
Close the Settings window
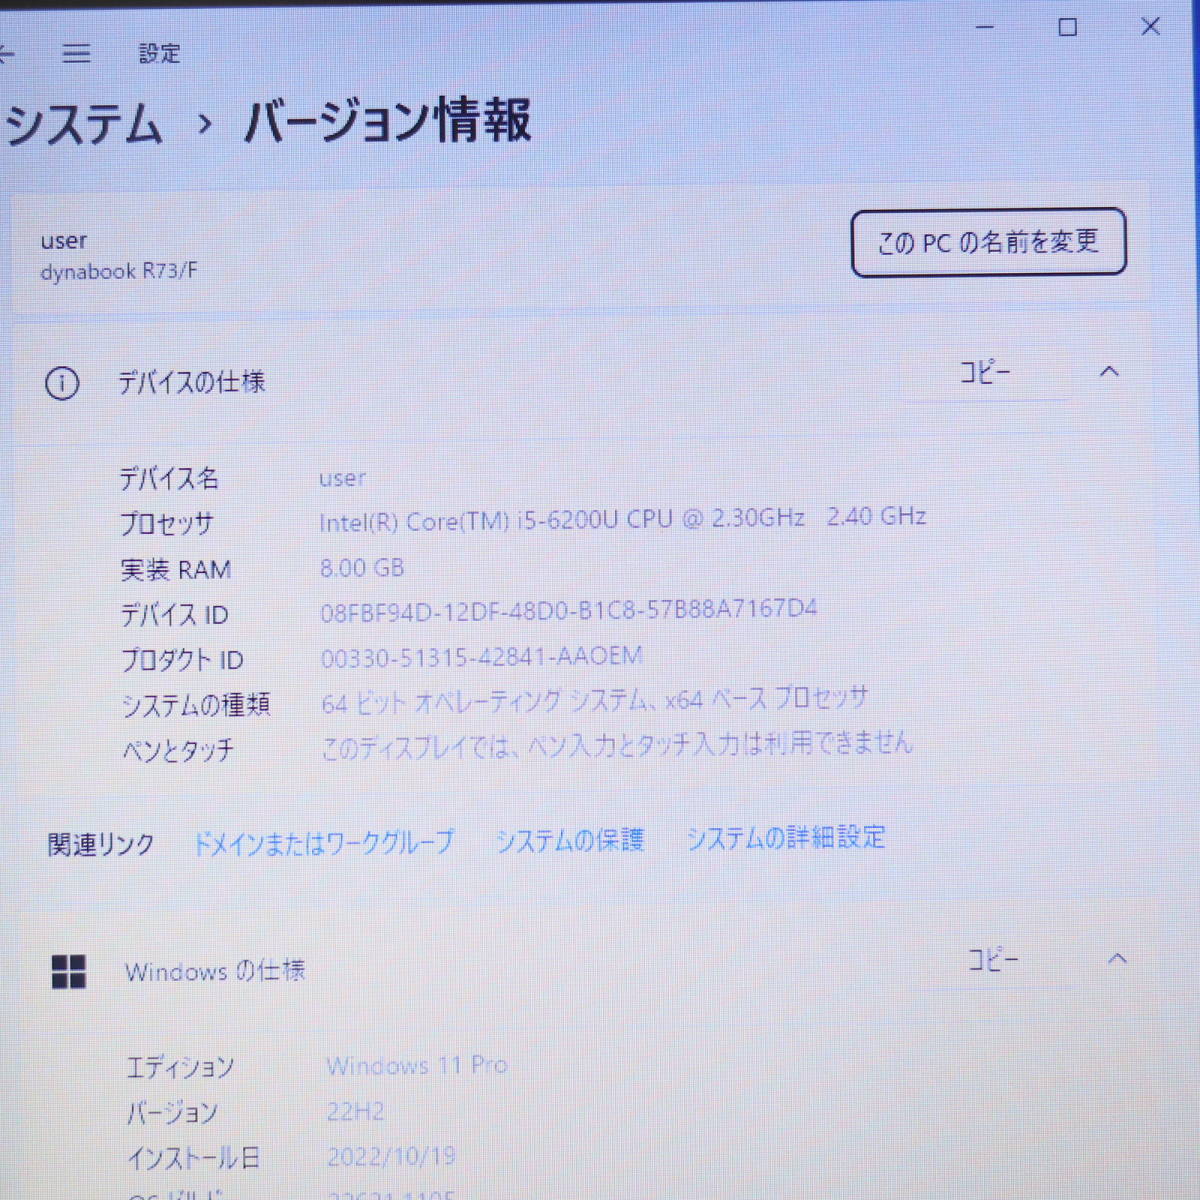(1151, 27)
